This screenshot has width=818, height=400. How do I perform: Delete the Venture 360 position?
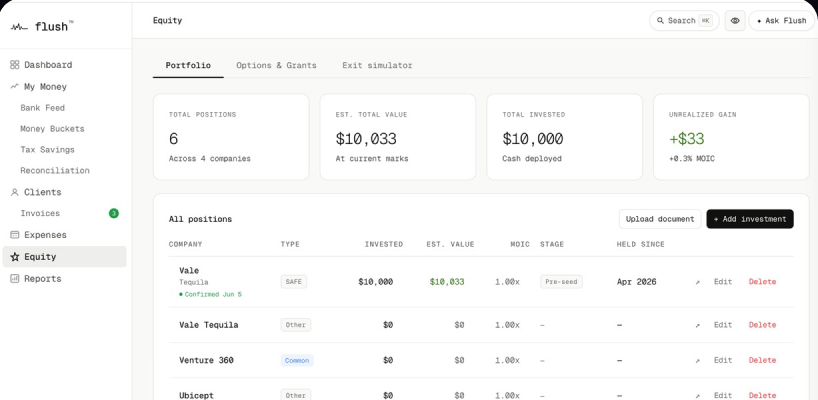[x=762, y=360]
